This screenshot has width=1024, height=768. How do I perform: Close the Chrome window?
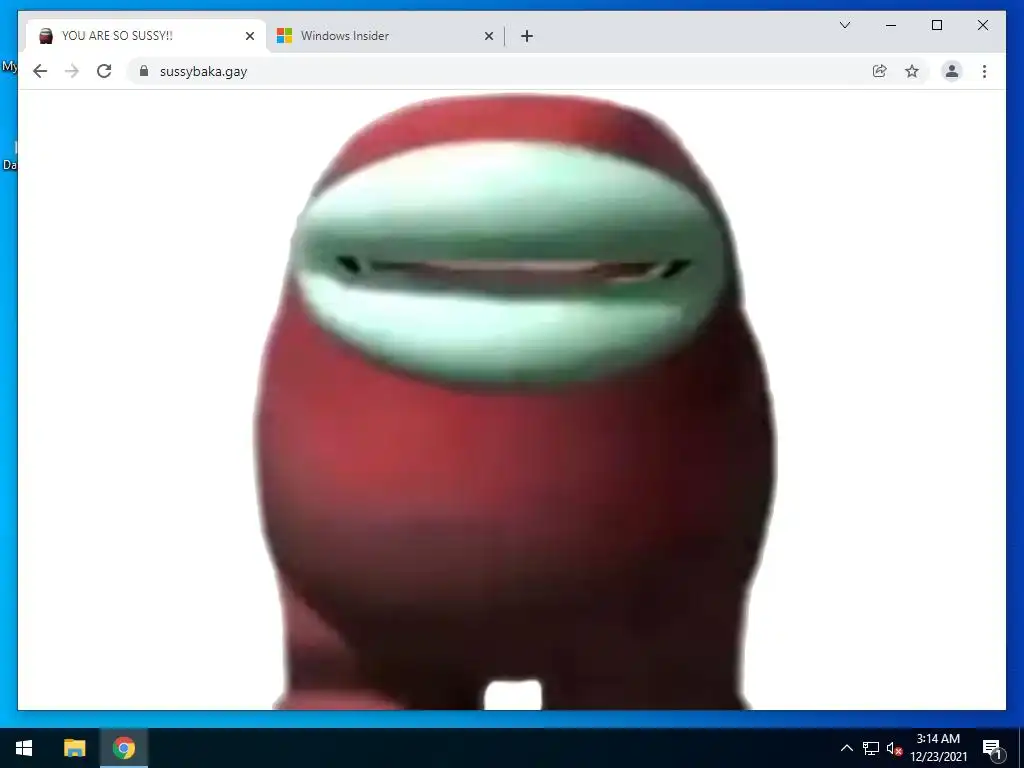[x=982, y=25]
